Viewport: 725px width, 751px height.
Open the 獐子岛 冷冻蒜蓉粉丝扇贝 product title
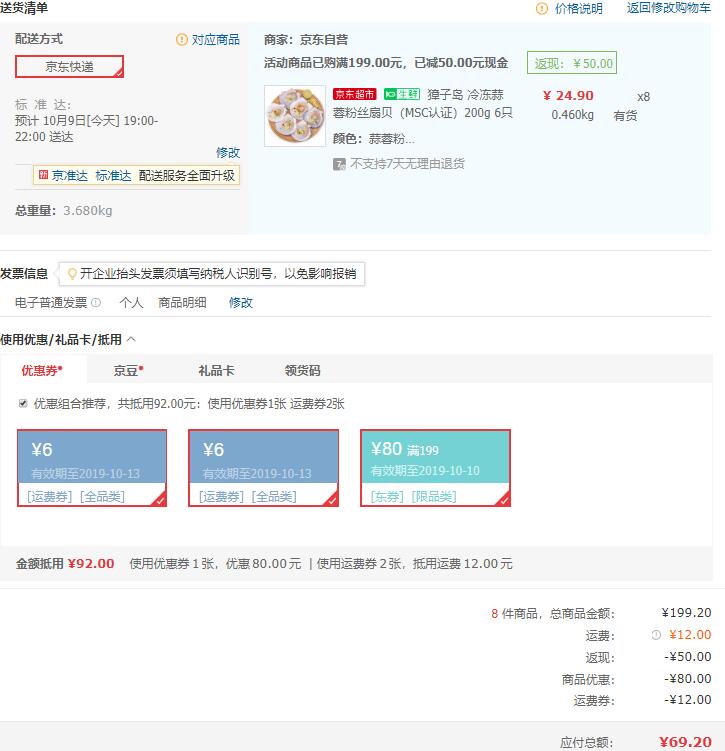423,103
